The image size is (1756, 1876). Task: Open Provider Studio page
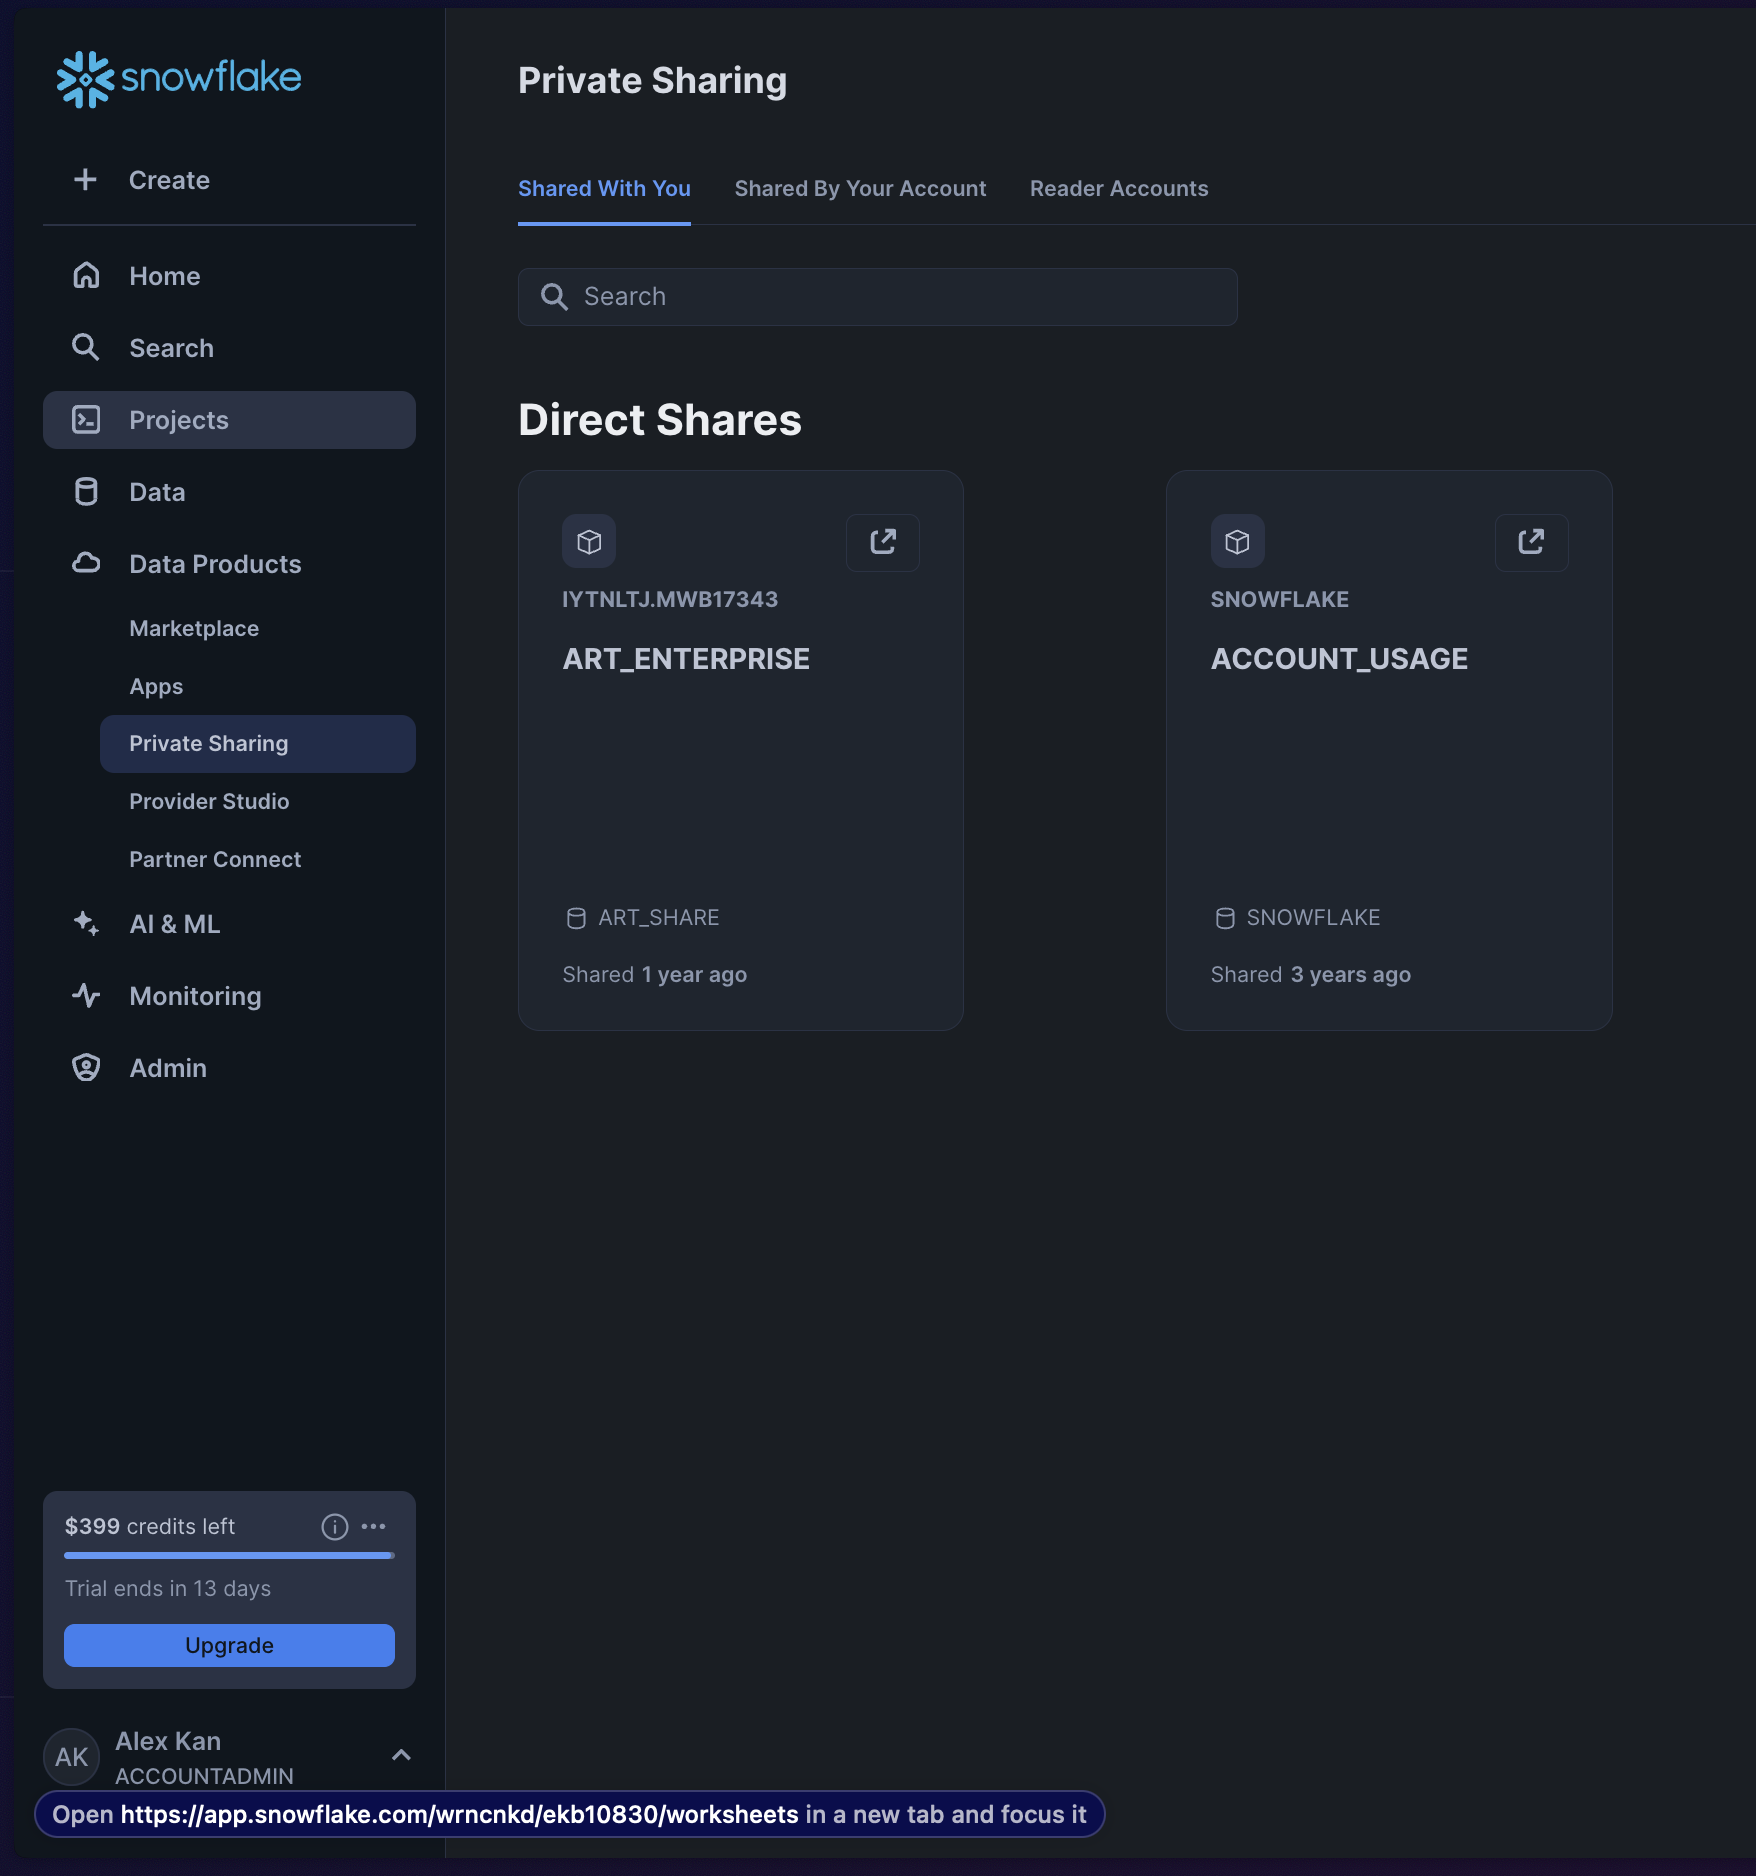(258, 802)
